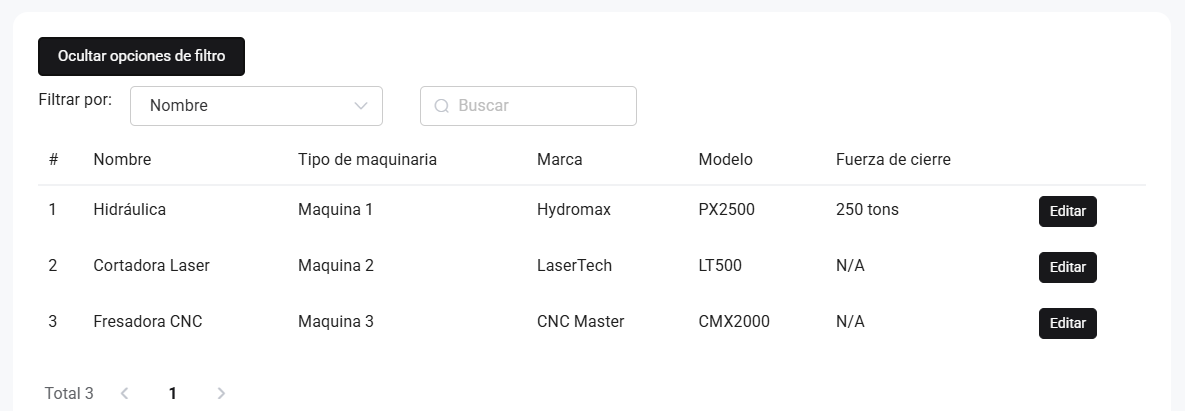The width and height of the screenshot is (1185, 411).
Task: Edit the Fresadora CNC row
Action: [x=1067, y=324]
